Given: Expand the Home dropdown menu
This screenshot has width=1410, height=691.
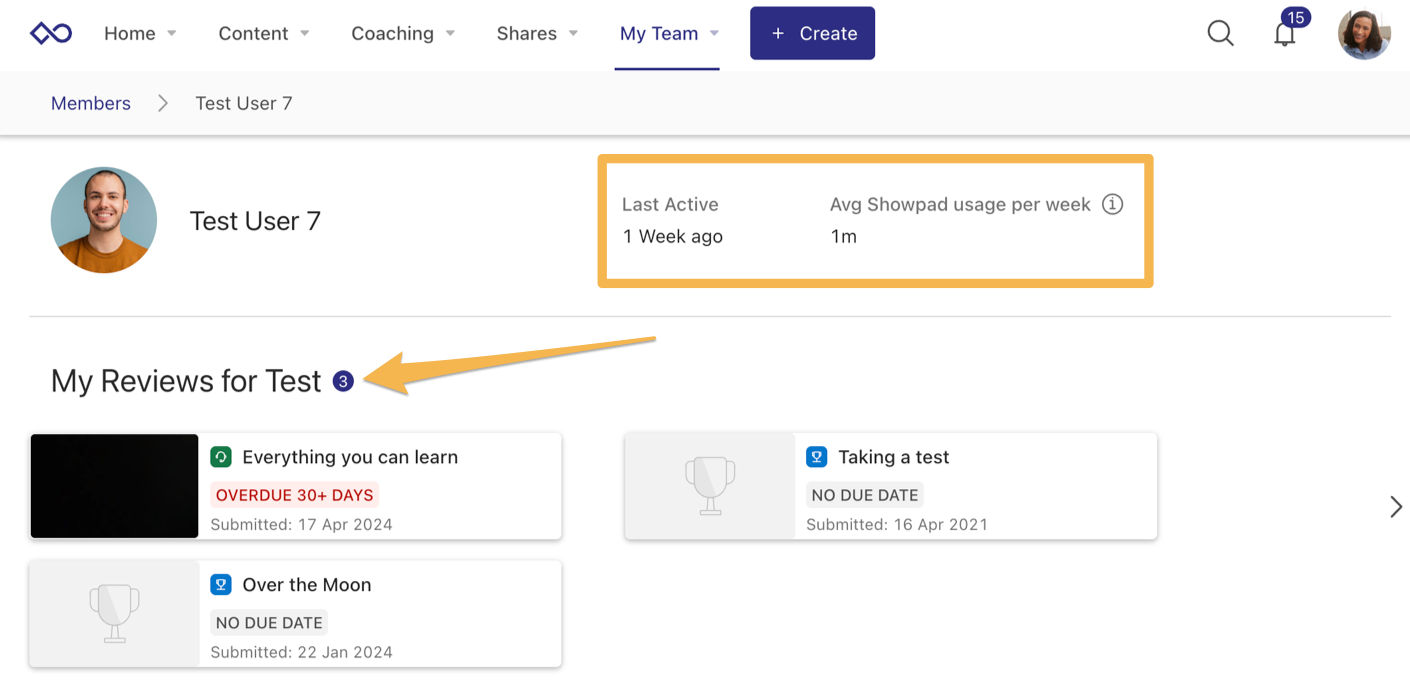Looking at the screenshot, I should pyautogui.click(x=140, y=34).
